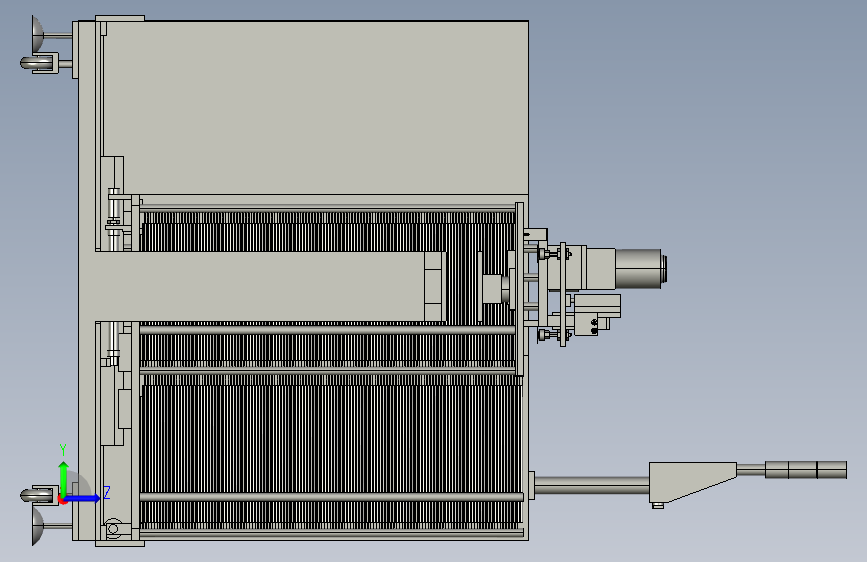Select the triangular handle bracket
This screenshot has height=562, width=867.
[x=692, y=482]
